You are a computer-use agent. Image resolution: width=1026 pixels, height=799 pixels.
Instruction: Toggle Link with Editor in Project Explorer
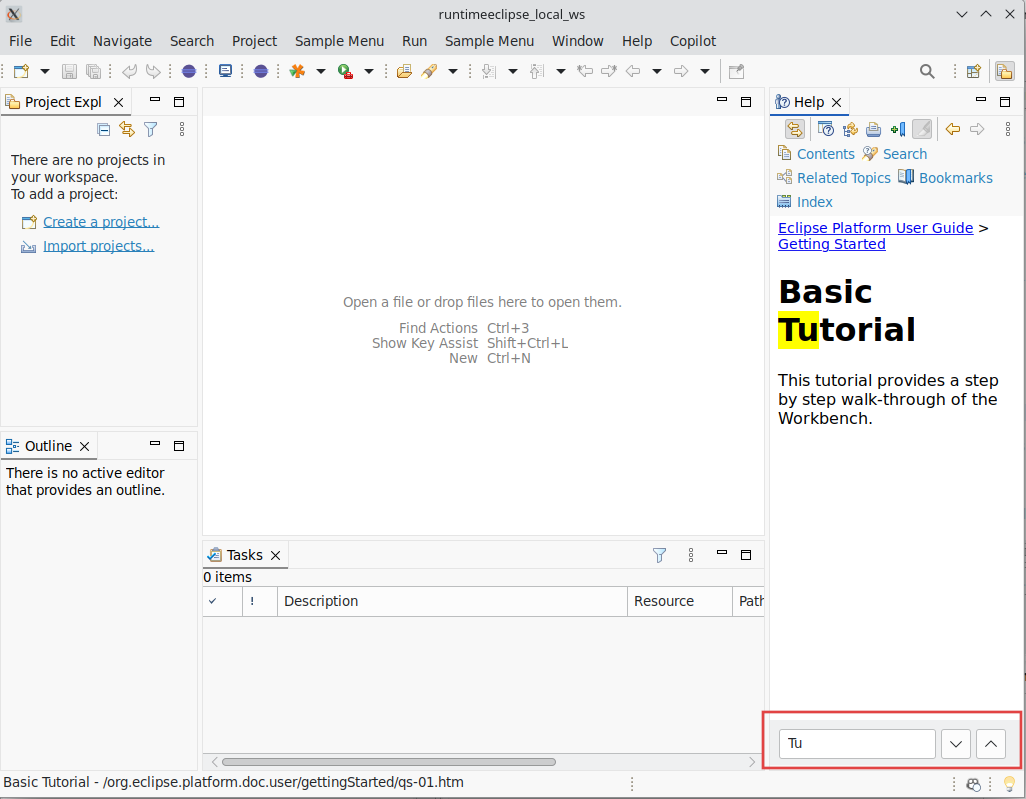click(x=126, y=129)
